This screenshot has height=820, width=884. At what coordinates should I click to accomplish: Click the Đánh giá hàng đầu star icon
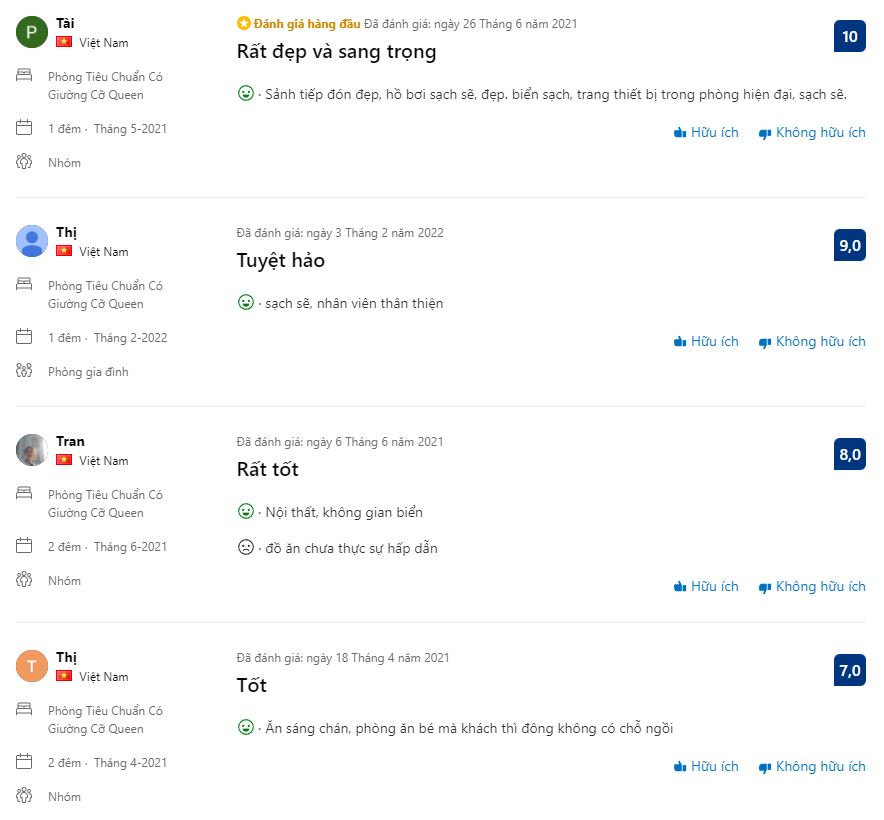tap(243, 23)
